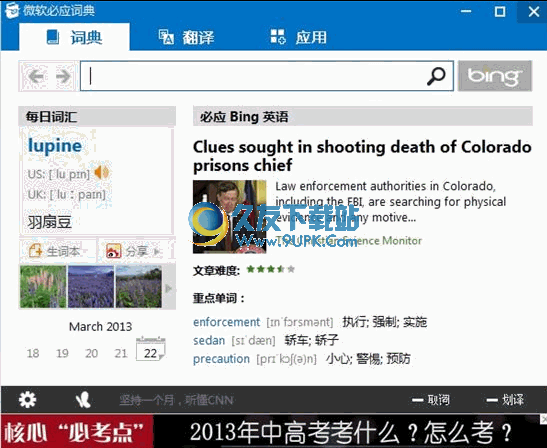The width and height of the screenshot is (547, 448).
Task: Open calendar picker on date 22
Action: pyautogui.click(x=151, y=349)
